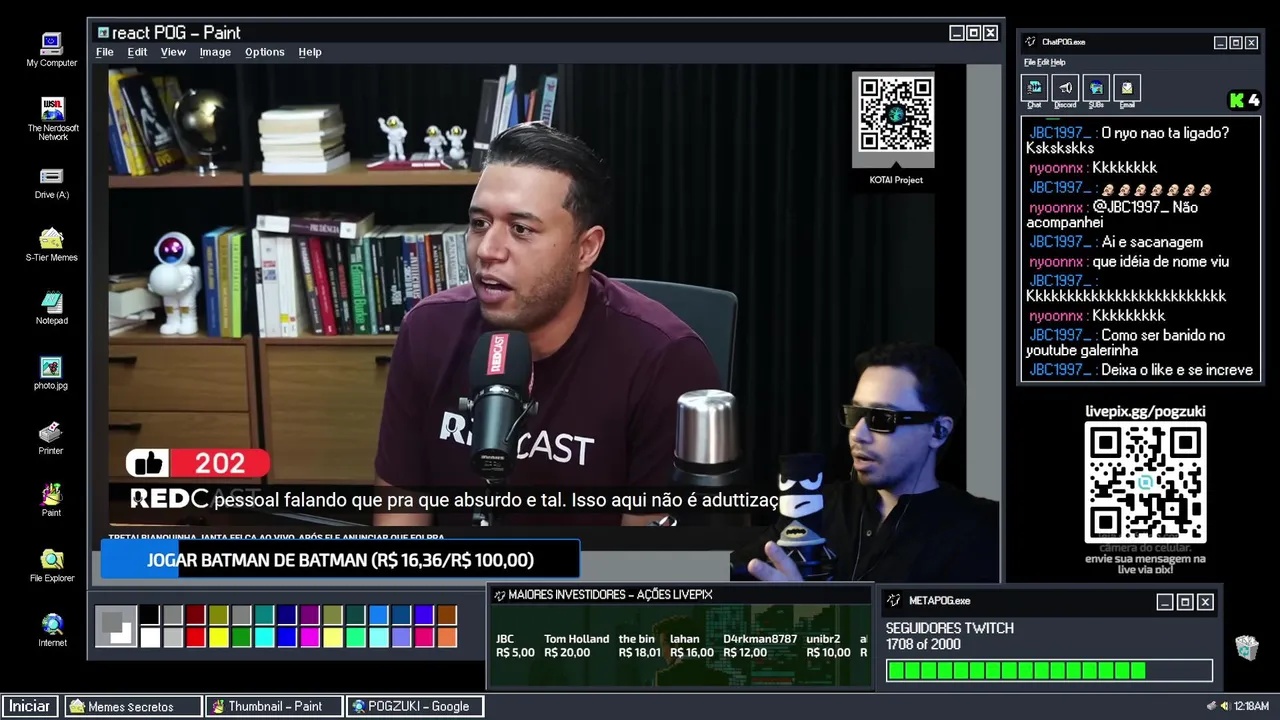This screenshot has width=1280, height=720.
Task: Click the ChatPOG.exe title bar icon
Action: [1030, 42]
